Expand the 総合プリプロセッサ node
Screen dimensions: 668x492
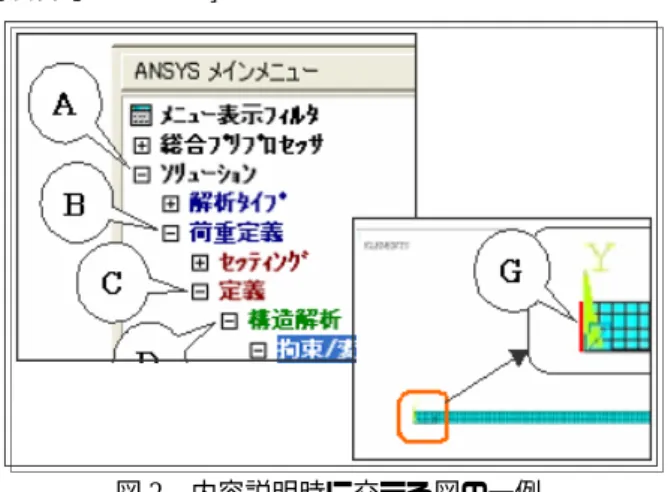141,146
